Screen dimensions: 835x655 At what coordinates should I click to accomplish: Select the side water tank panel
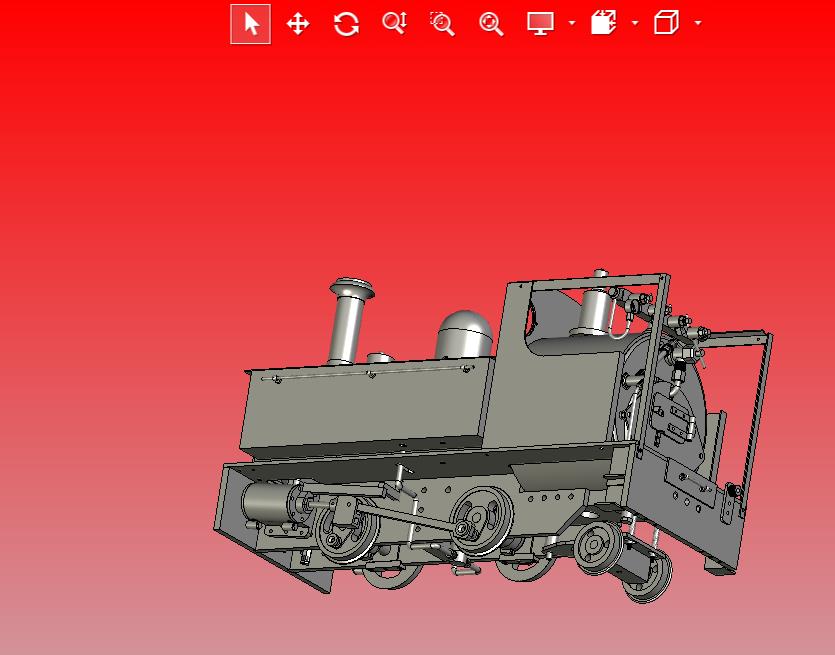click(365, 406)
